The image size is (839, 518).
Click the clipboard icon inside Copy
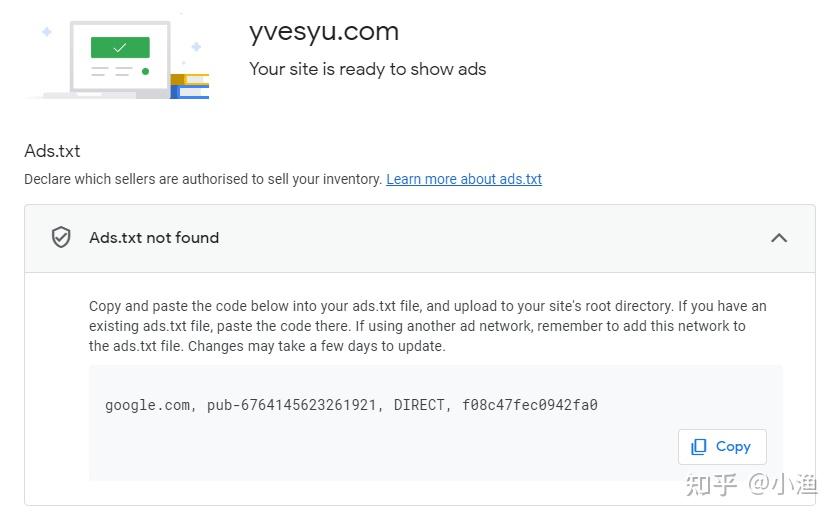(699, 447)
